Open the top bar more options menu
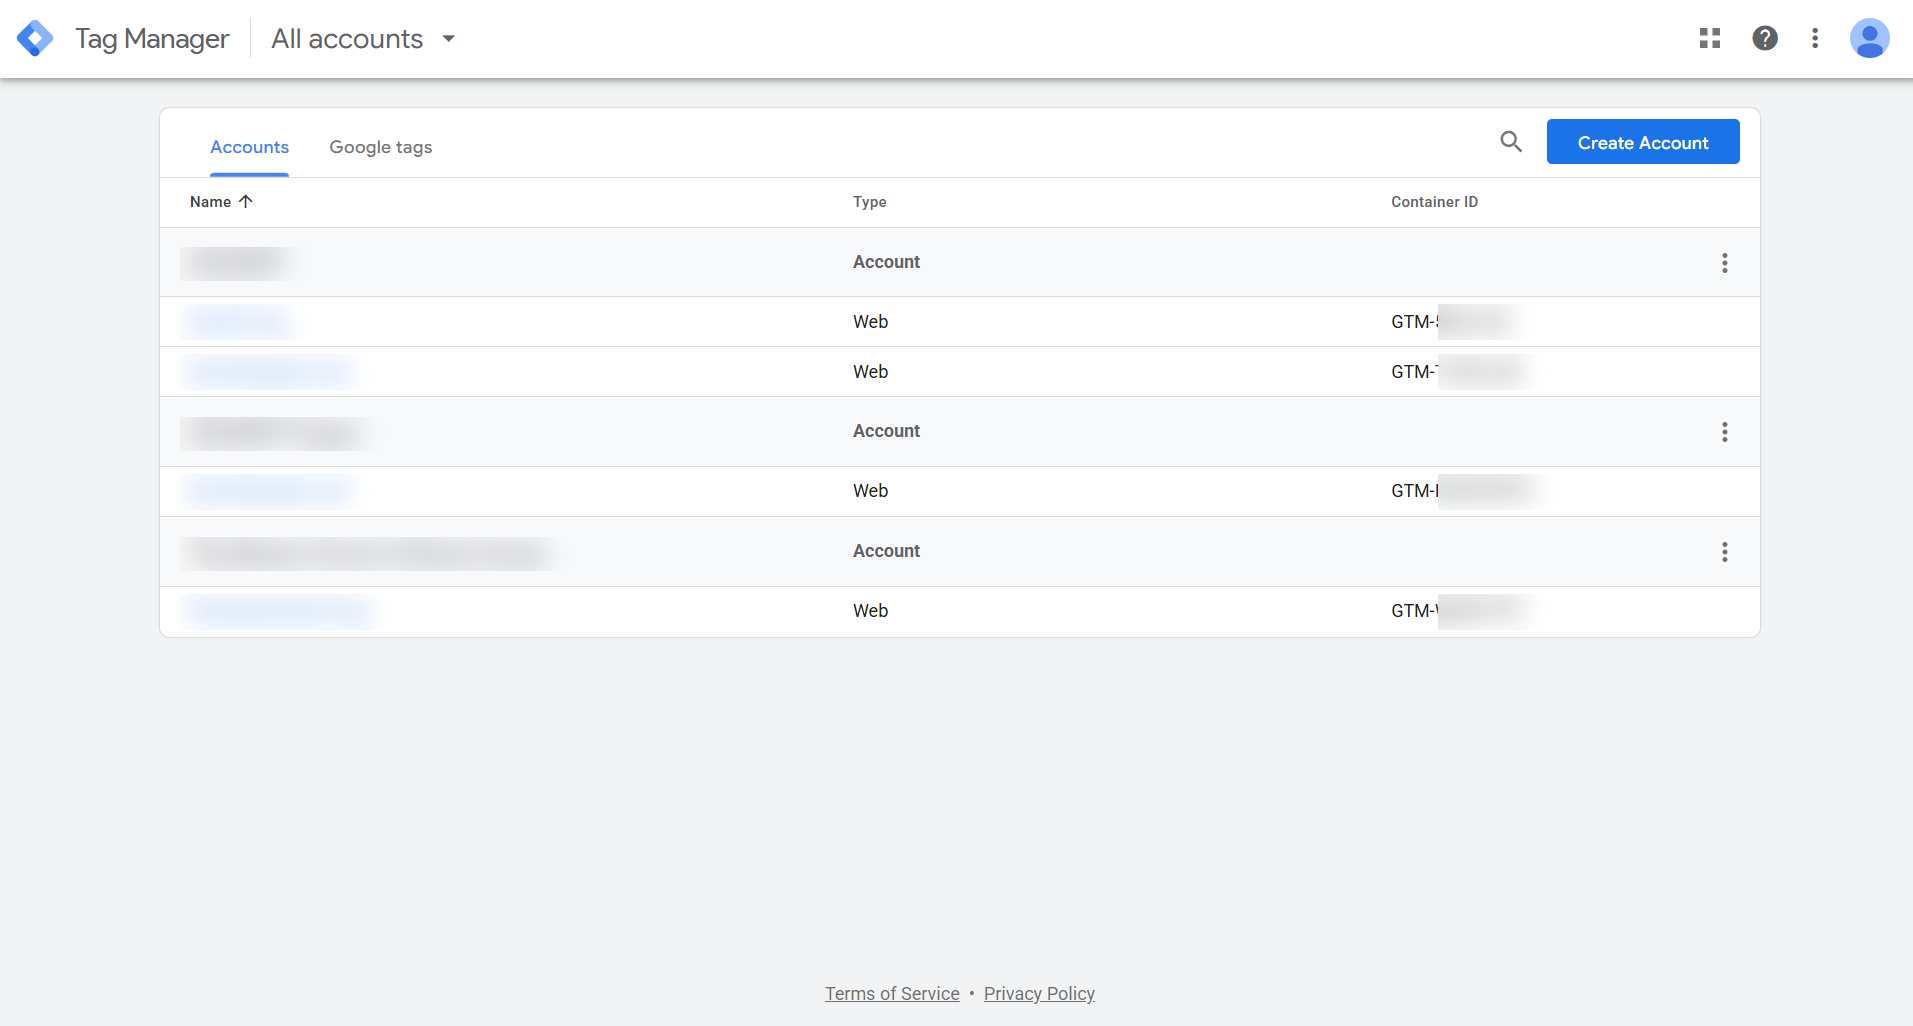The width and height of the screenshot is (1913, 1026). point(1815,38)
